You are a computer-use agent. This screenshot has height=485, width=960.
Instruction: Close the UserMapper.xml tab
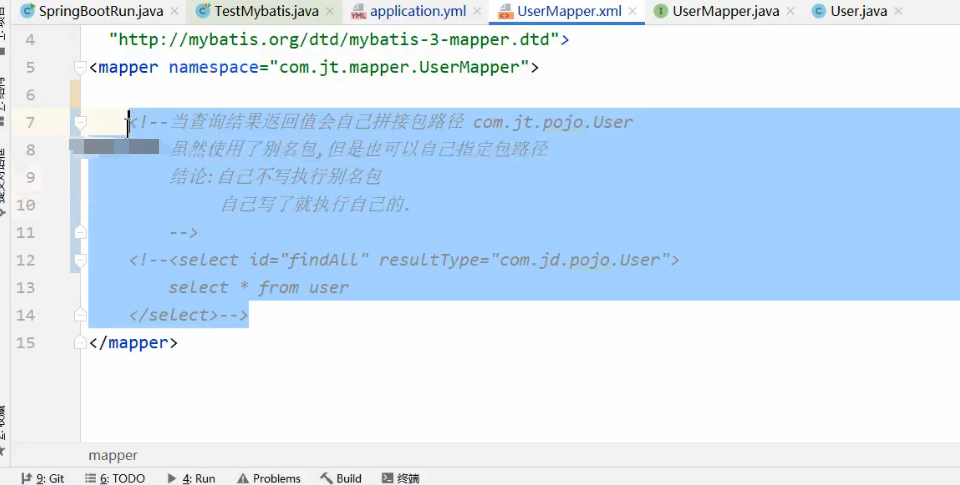click(632, 12)
